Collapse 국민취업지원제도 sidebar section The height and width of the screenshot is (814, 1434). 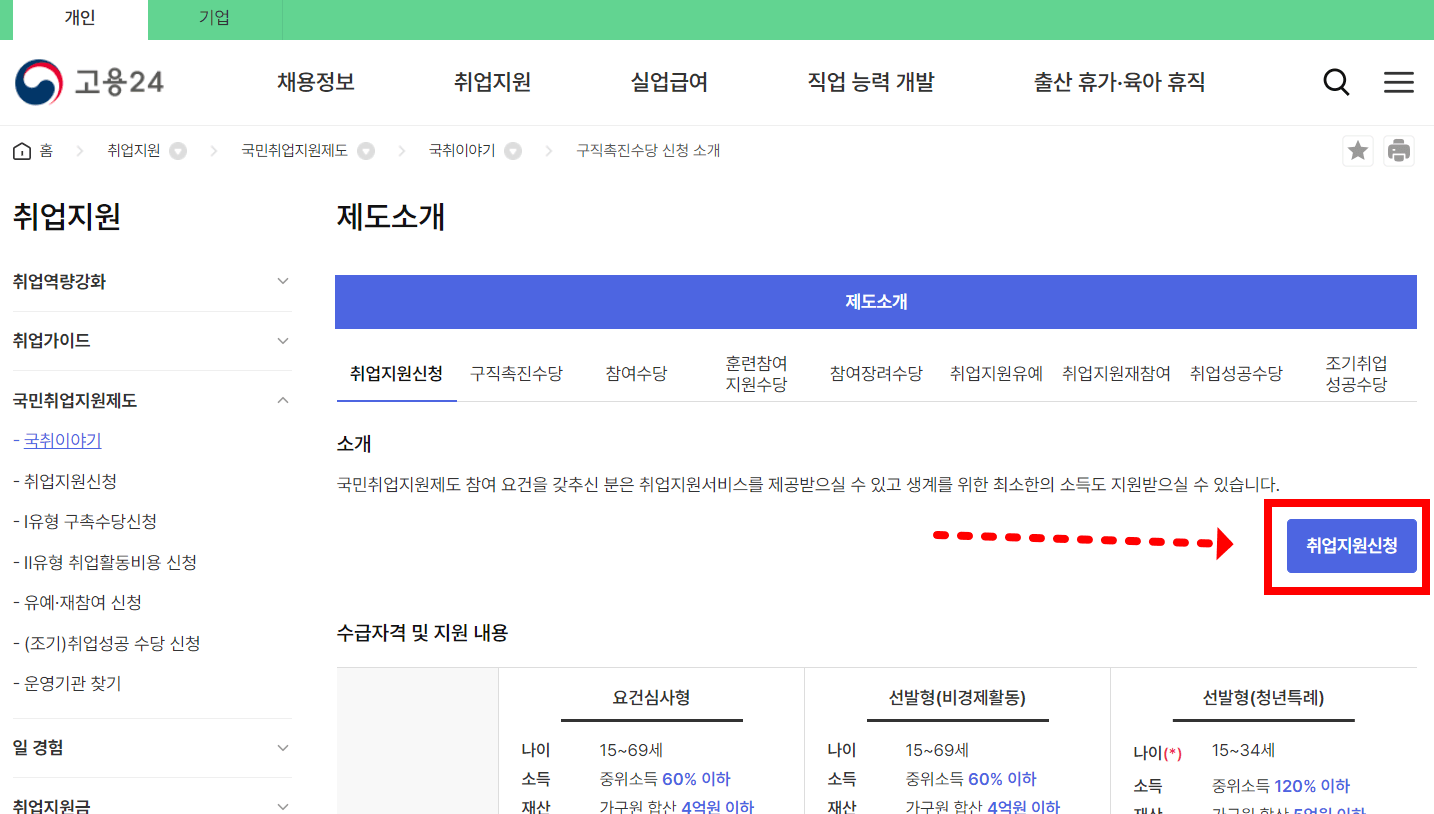152,401
